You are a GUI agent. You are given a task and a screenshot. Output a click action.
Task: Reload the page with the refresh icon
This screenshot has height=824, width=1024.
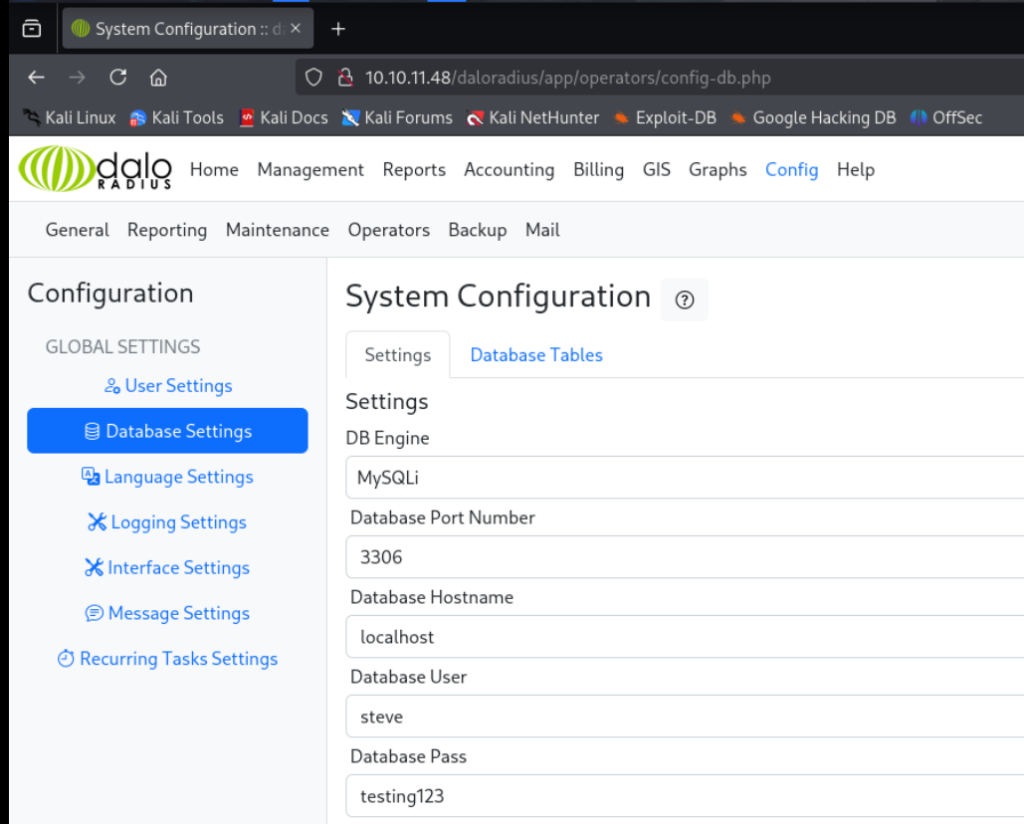pyautogui.click(x=118, y=78)
